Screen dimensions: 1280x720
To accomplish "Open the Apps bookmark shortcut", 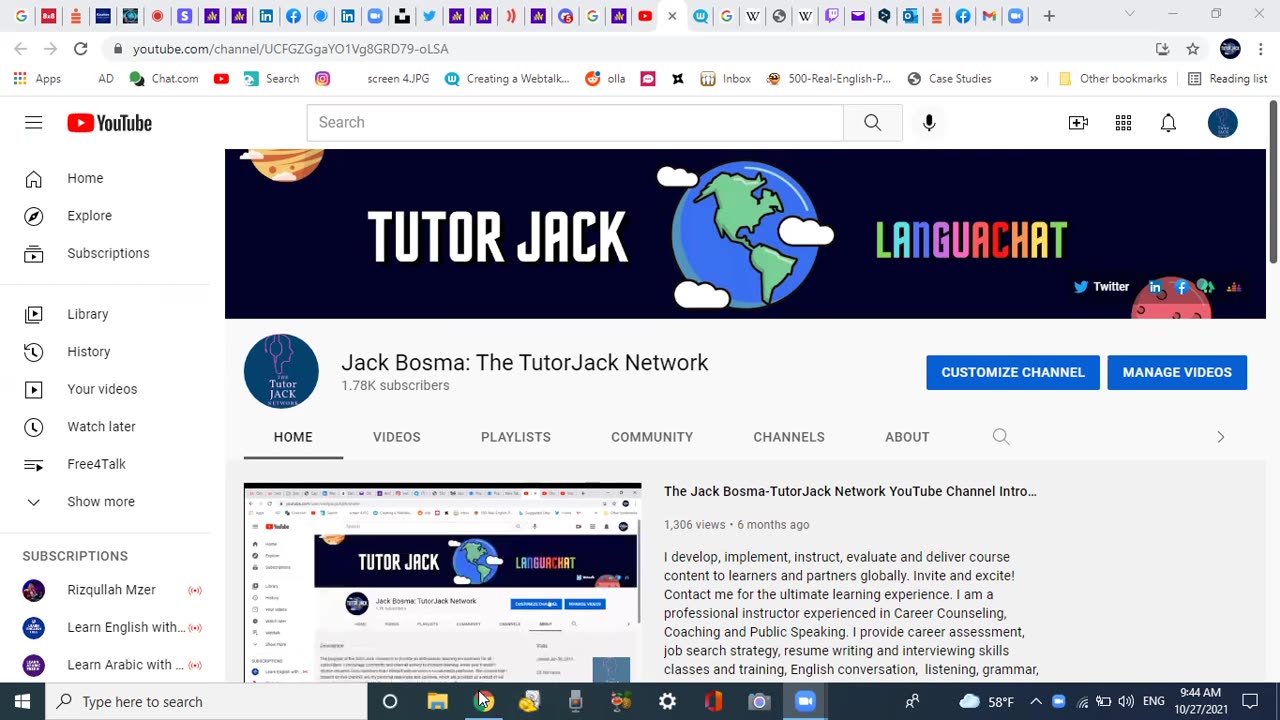I will (x=37, y=78).
